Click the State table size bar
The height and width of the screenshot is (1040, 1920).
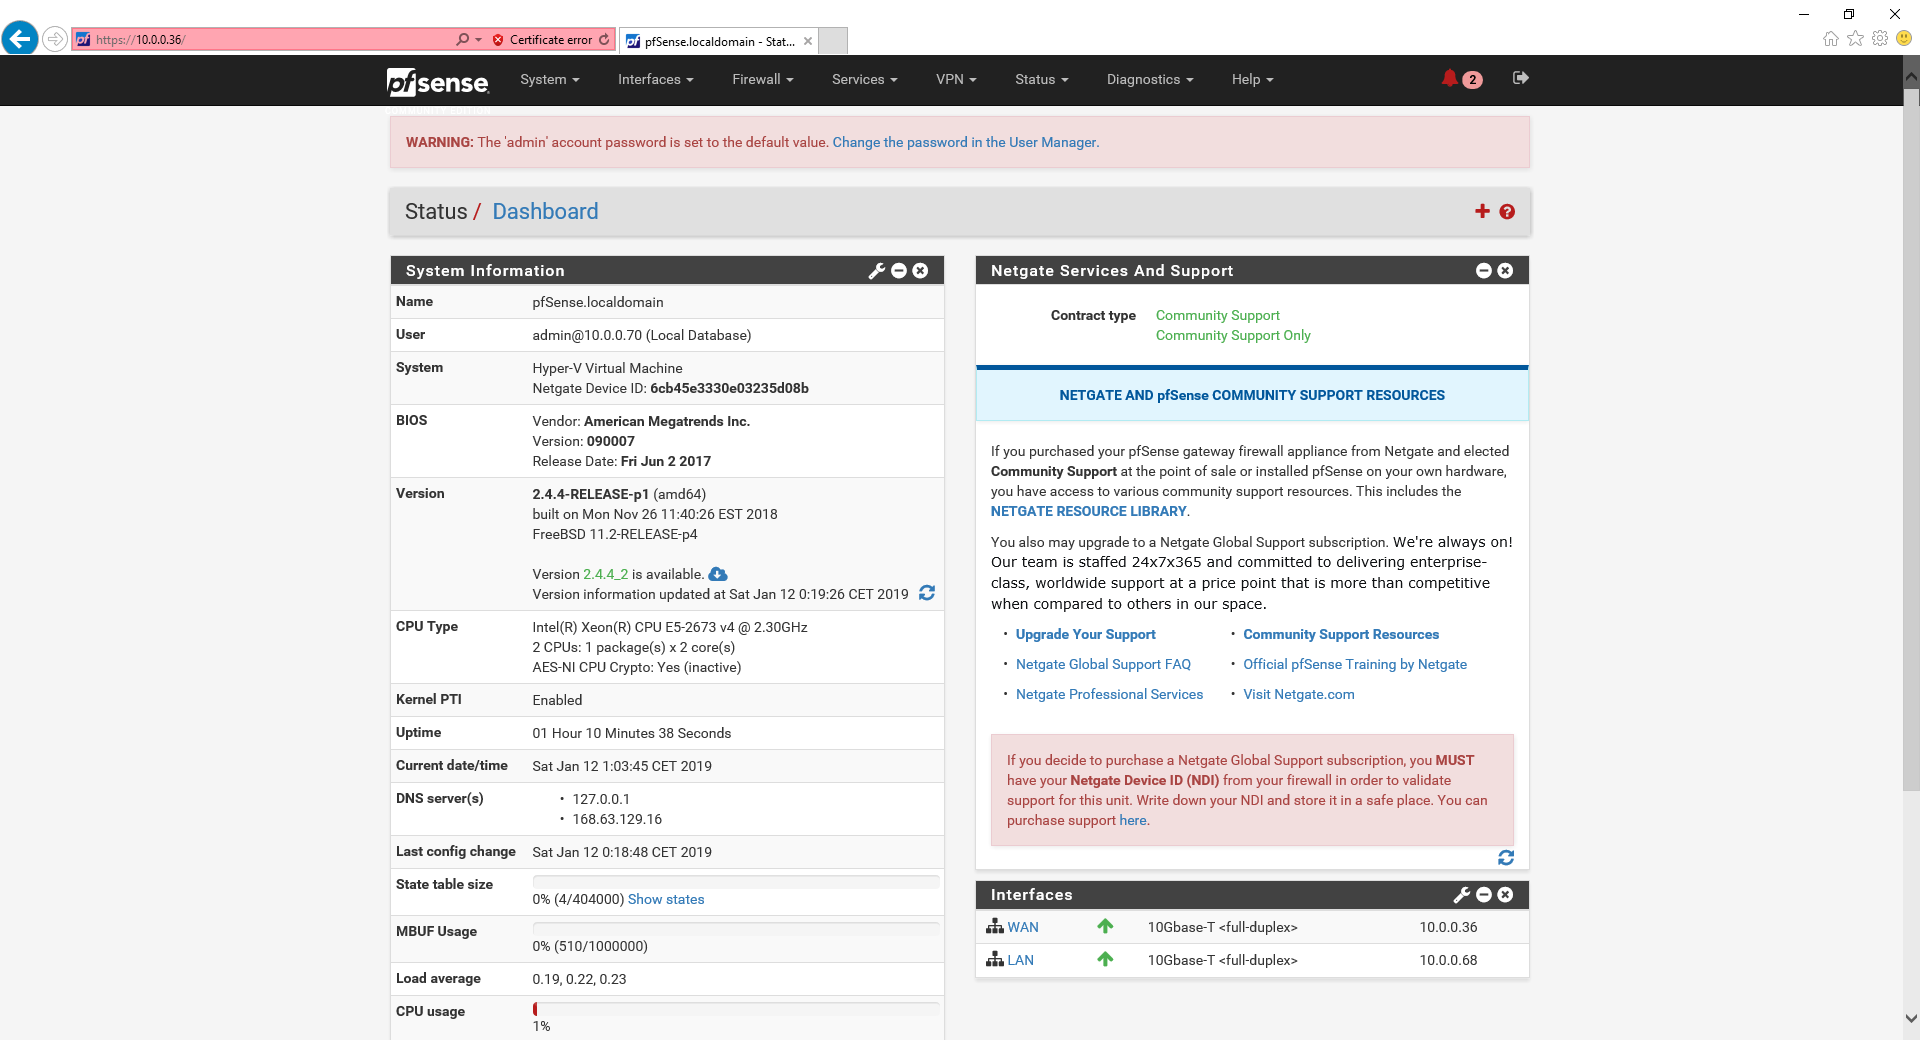[735, 882]
